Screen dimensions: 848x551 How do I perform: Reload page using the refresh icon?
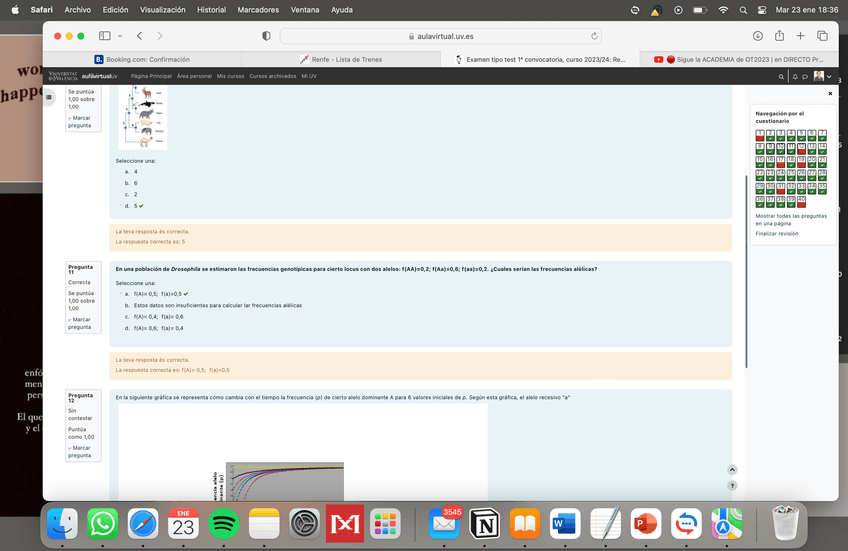[594, 36]
